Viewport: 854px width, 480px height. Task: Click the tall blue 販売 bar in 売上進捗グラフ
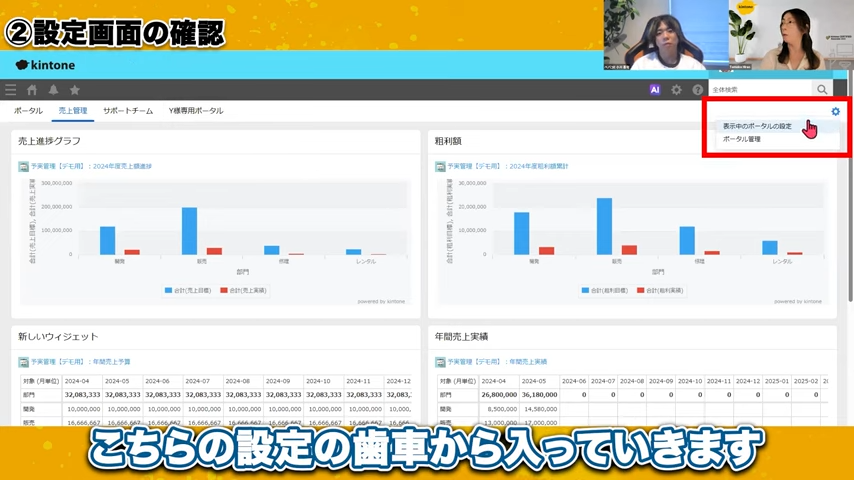(x=190, y=231)
